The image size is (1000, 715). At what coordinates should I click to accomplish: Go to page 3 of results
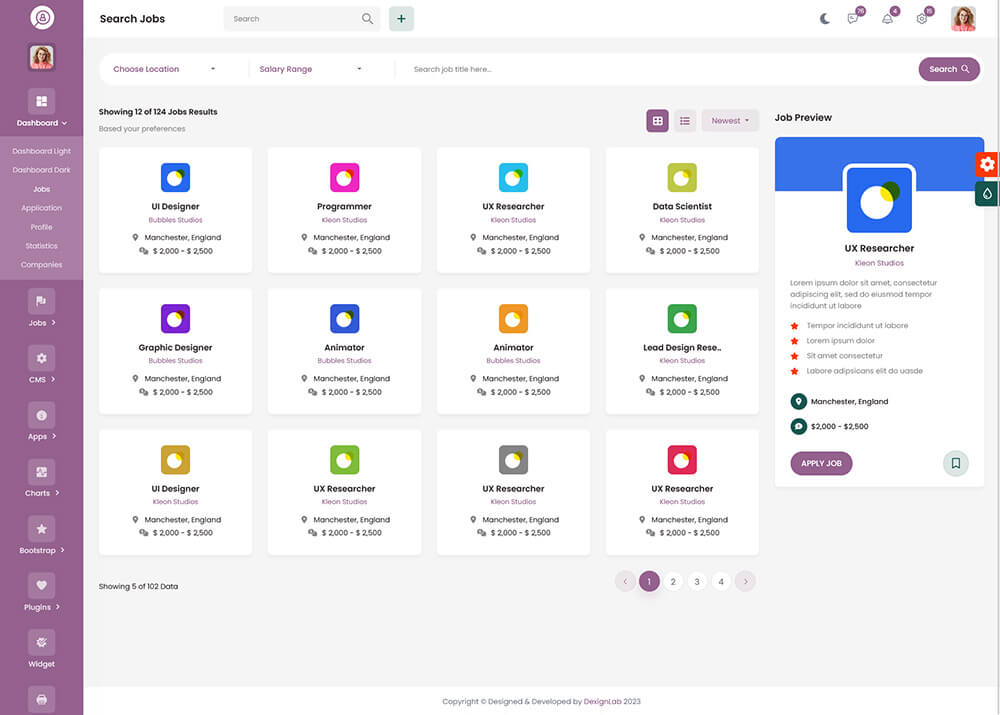point(697,581)
